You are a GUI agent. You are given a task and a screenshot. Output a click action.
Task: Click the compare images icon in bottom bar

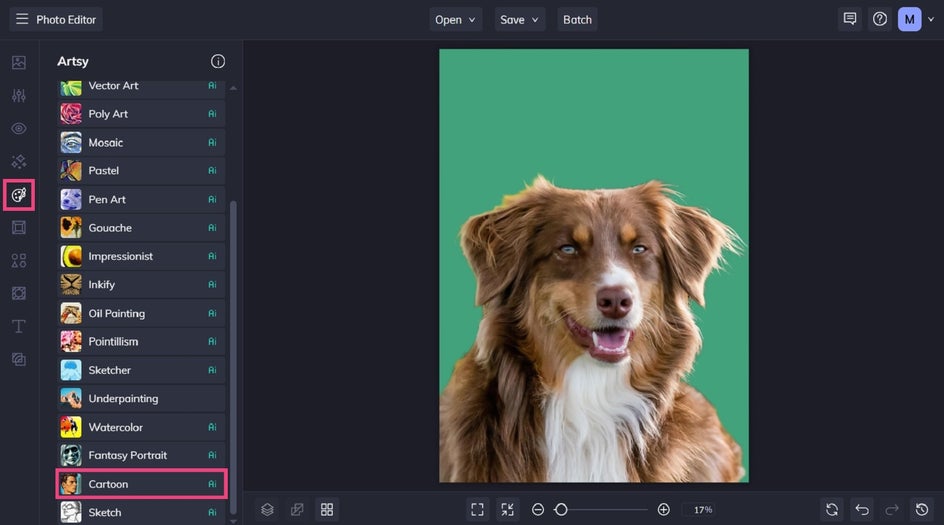[297, 510]
